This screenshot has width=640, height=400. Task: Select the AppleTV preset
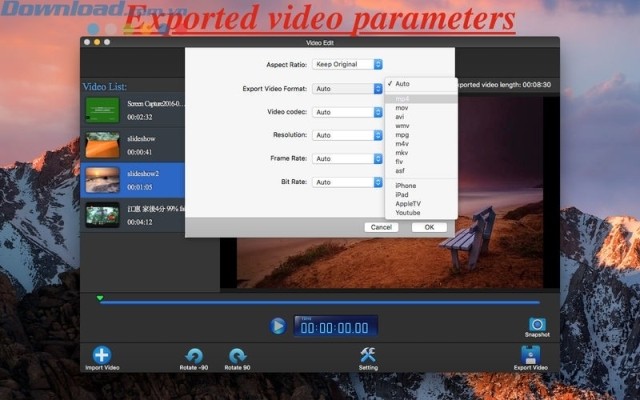click(421, 204)
